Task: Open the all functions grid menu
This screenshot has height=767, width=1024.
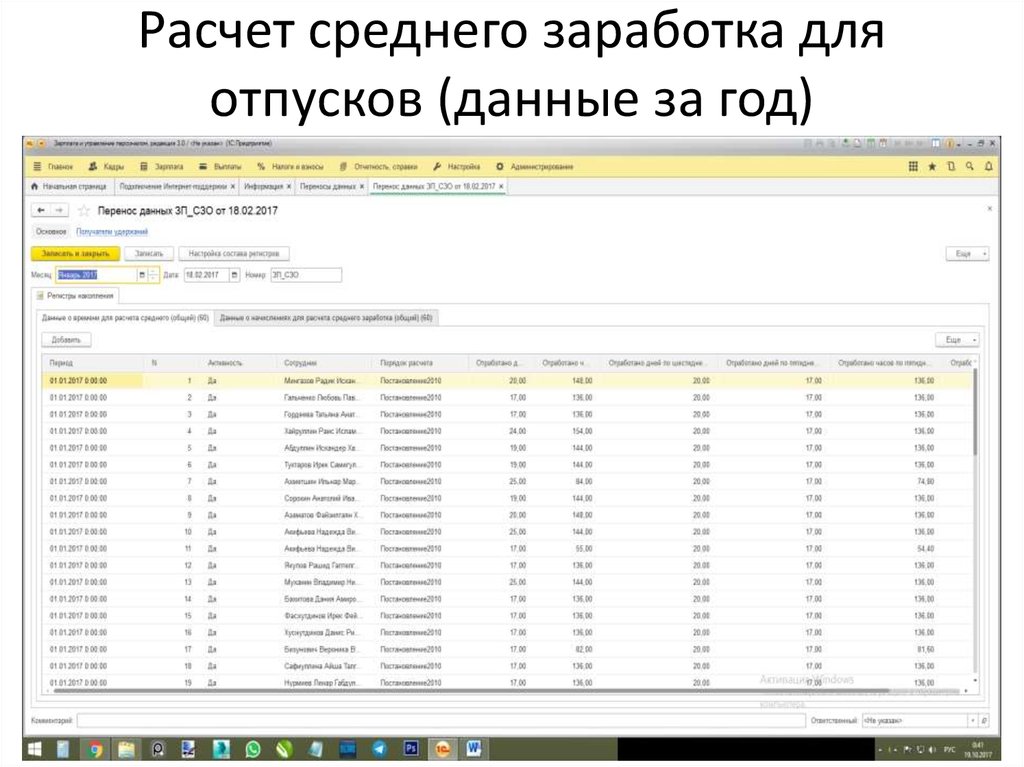Action: click(913, 167)
